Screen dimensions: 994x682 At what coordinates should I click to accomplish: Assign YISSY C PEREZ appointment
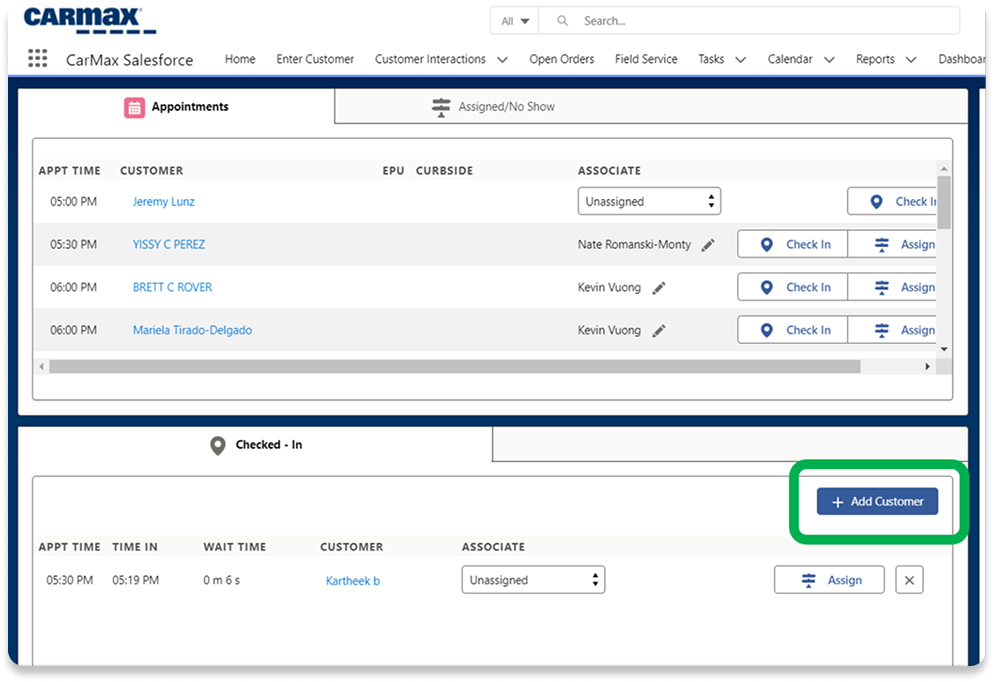pos(893,245)
